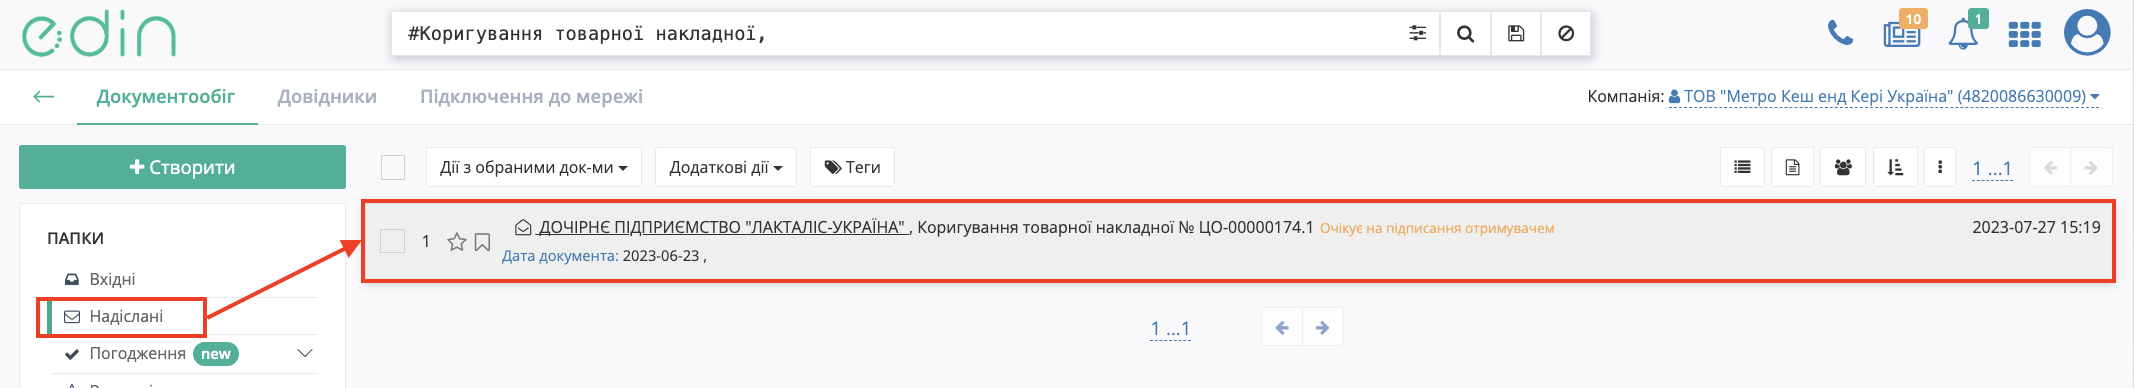Open search filter settings icon
The image size is (2134, 388).
pos(1417,34)
